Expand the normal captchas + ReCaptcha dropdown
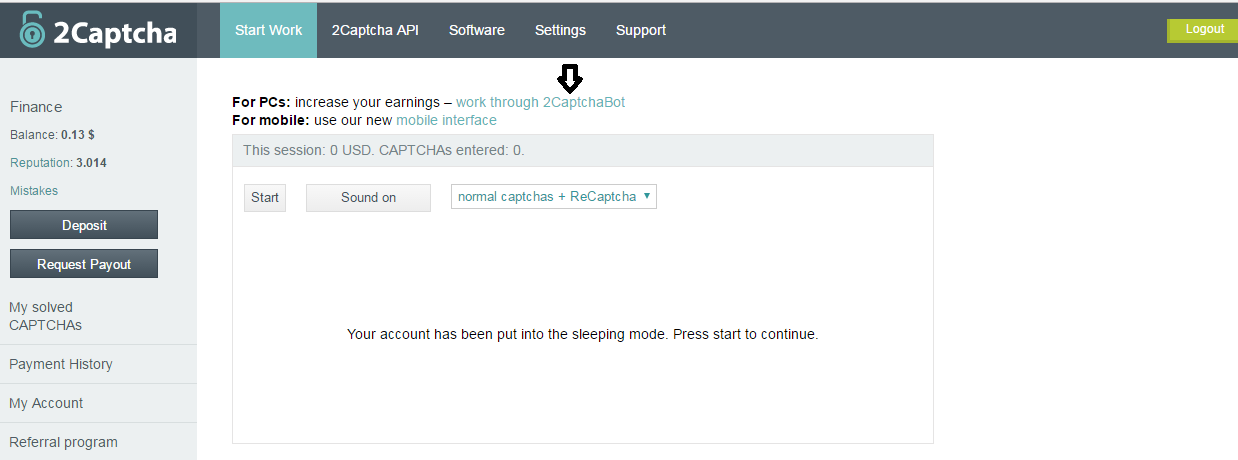This screenshot has height=460, width=1238. [x=554, y=197]
